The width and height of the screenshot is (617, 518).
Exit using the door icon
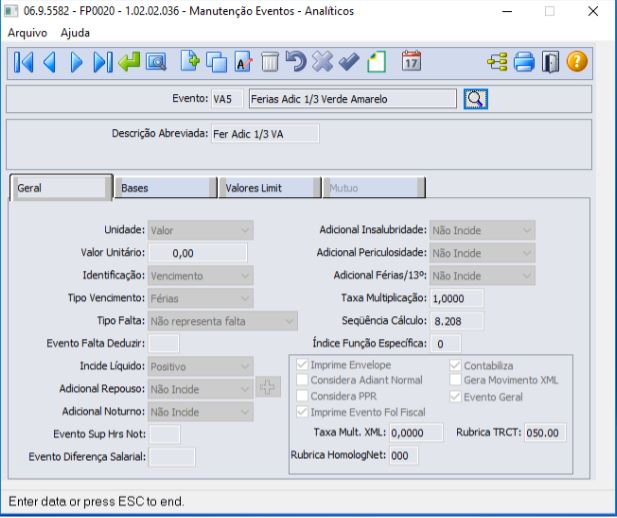[x=550, y=62]
